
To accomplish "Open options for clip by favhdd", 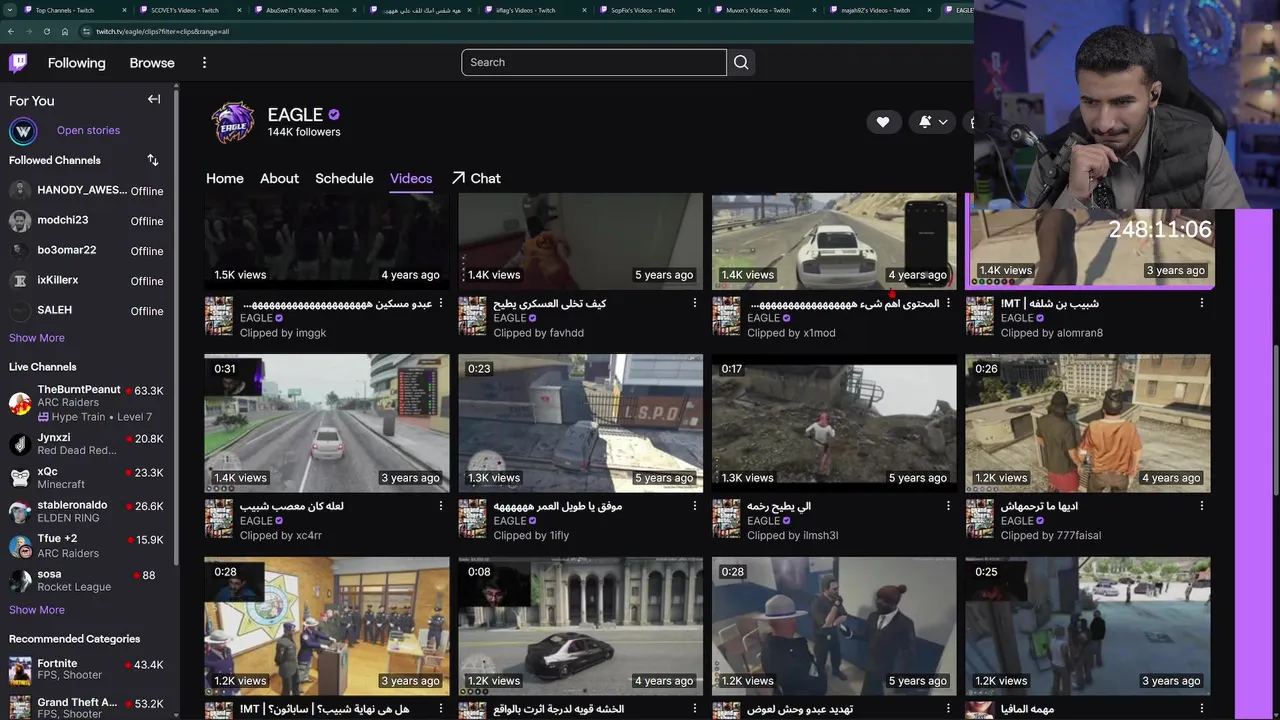I will (x=695, y=303).
